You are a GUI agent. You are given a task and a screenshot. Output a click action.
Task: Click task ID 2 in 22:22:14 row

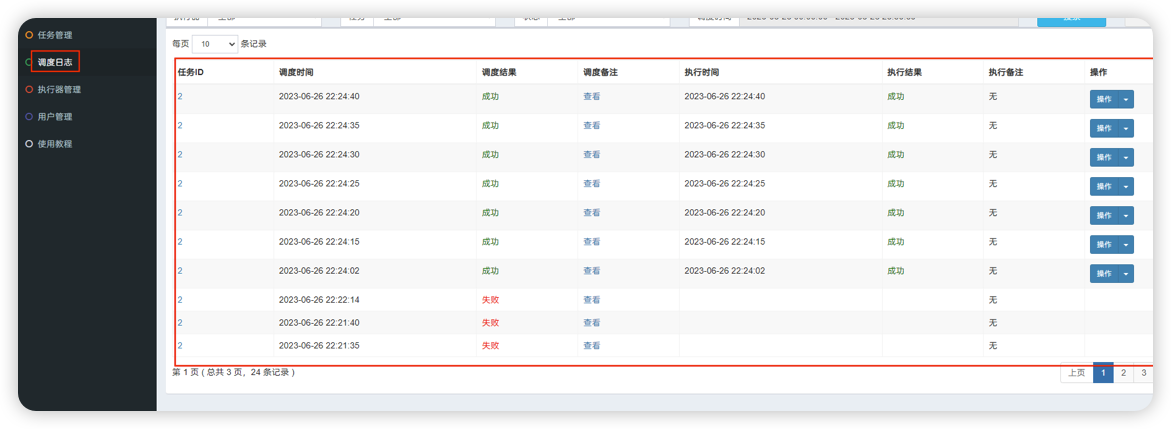click(180, 300)
